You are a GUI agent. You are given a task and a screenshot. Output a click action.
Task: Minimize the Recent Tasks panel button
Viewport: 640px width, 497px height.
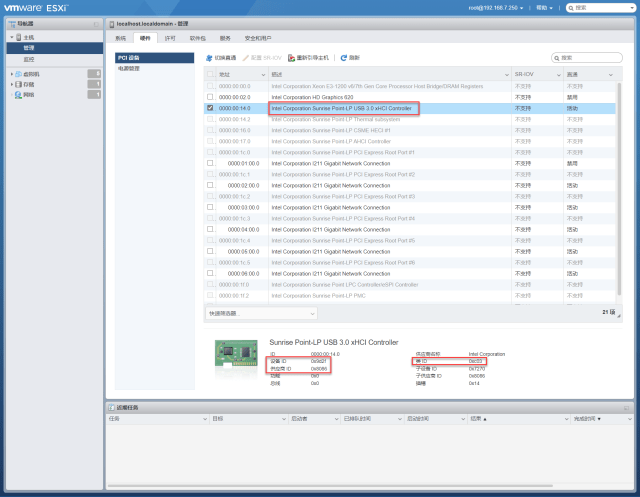coord(627,408)
